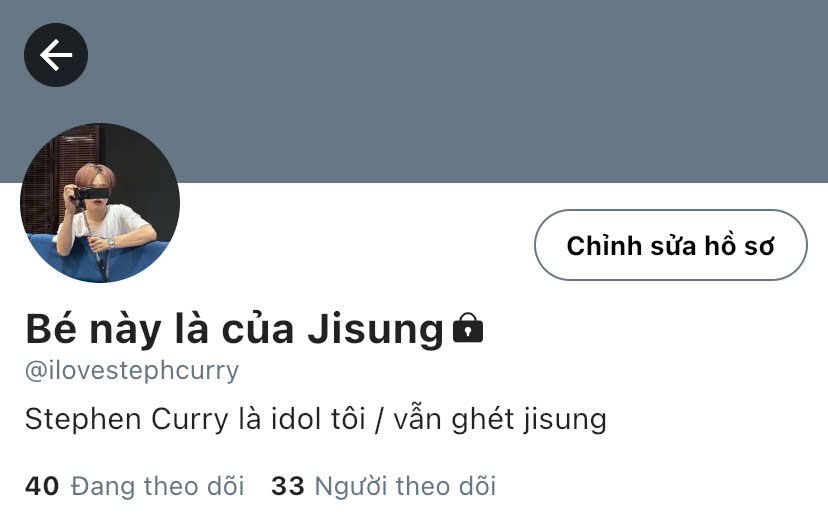The image size is (828, 529).
Task: Click the @ilovestephcurry username handle
Action: [x=132, y=371]
